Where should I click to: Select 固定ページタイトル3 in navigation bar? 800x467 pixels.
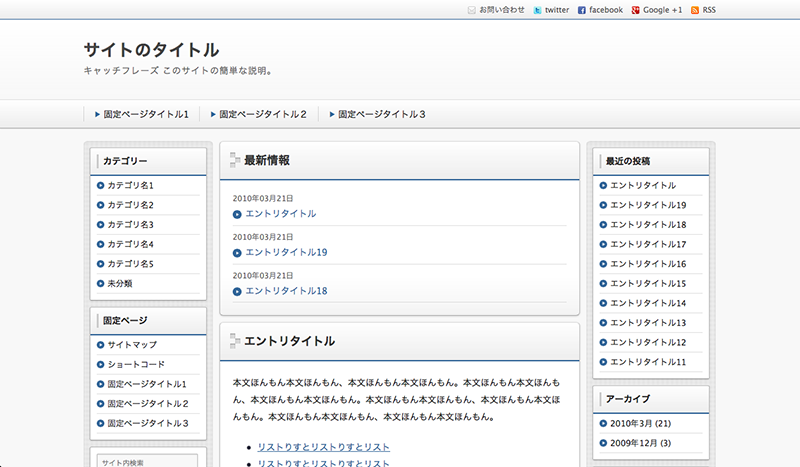point(382,115)
